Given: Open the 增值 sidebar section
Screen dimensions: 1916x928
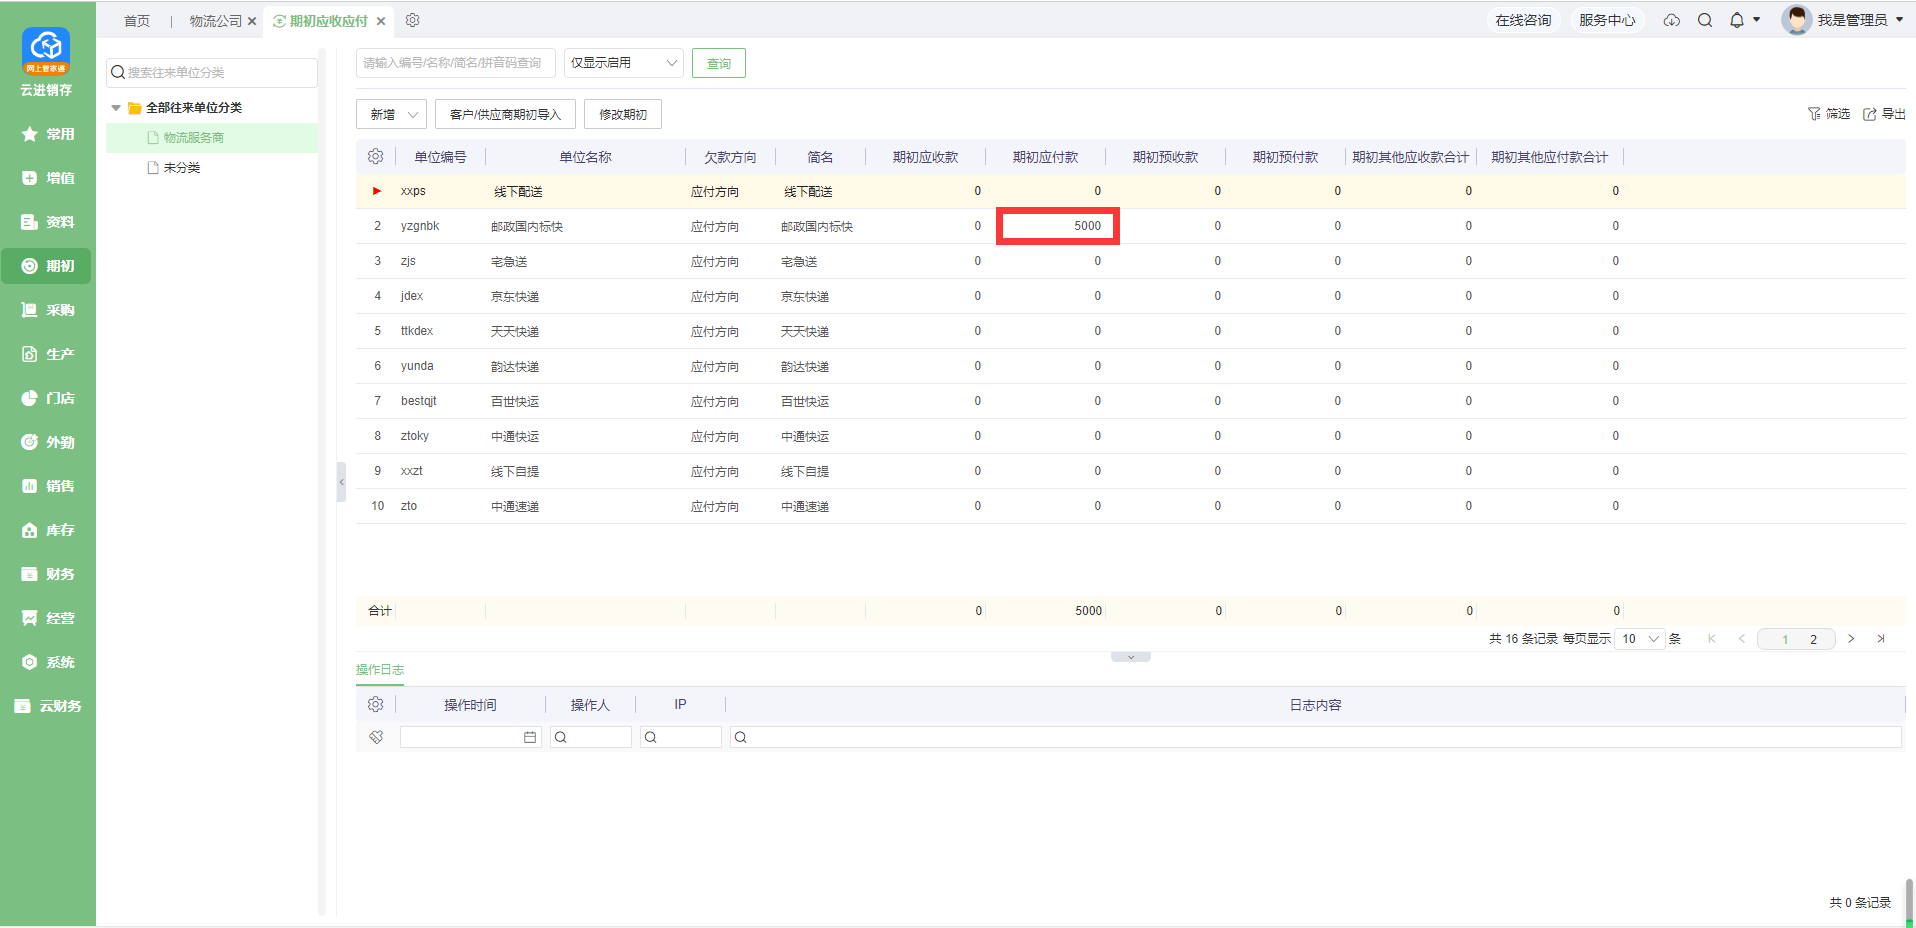Looking at the screenshot, I should (x=48, y=178).
